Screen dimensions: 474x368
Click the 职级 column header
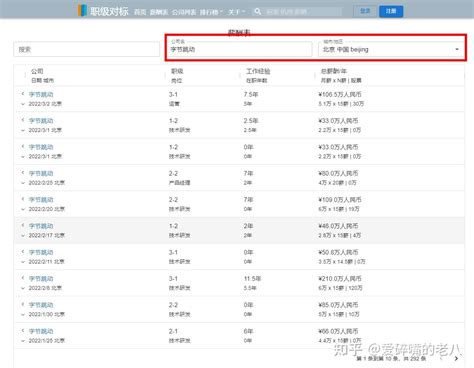[x=177, y=71]
